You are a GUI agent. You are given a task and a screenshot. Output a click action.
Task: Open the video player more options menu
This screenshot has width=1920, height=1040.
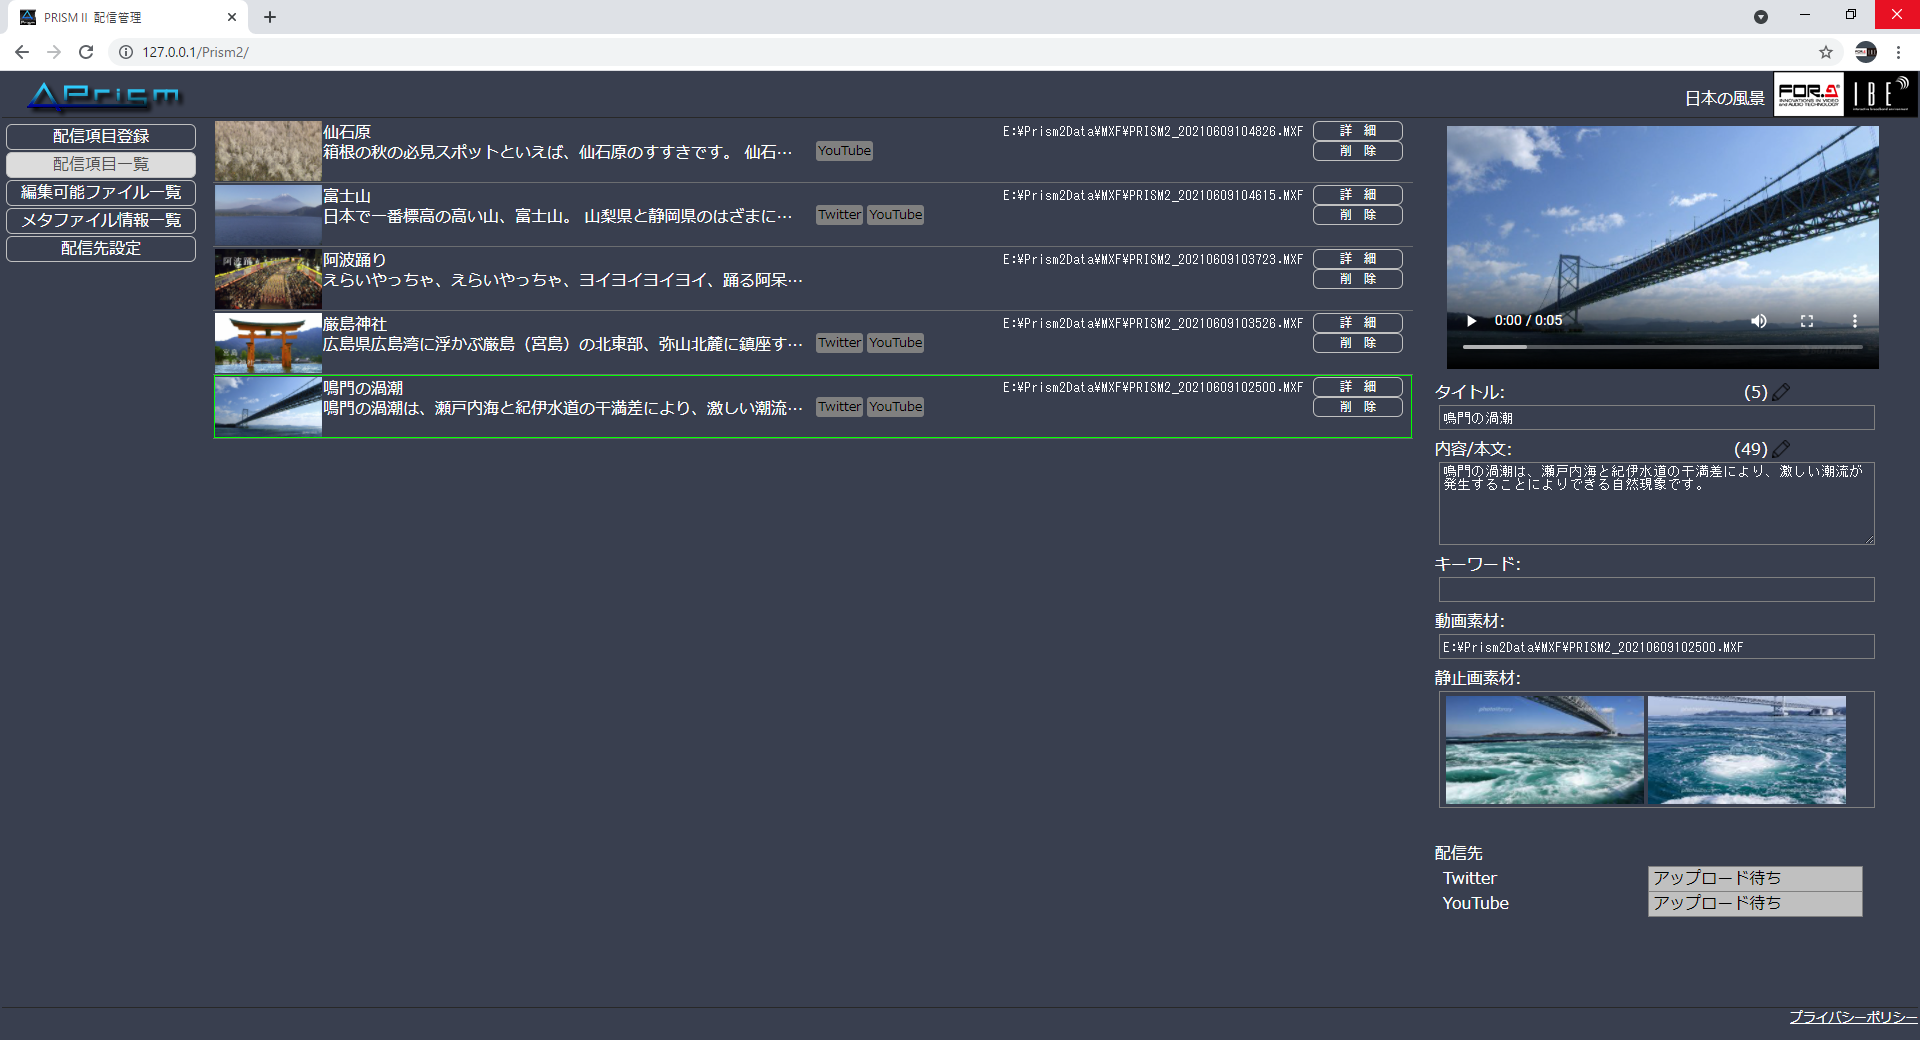(1854, 321)
